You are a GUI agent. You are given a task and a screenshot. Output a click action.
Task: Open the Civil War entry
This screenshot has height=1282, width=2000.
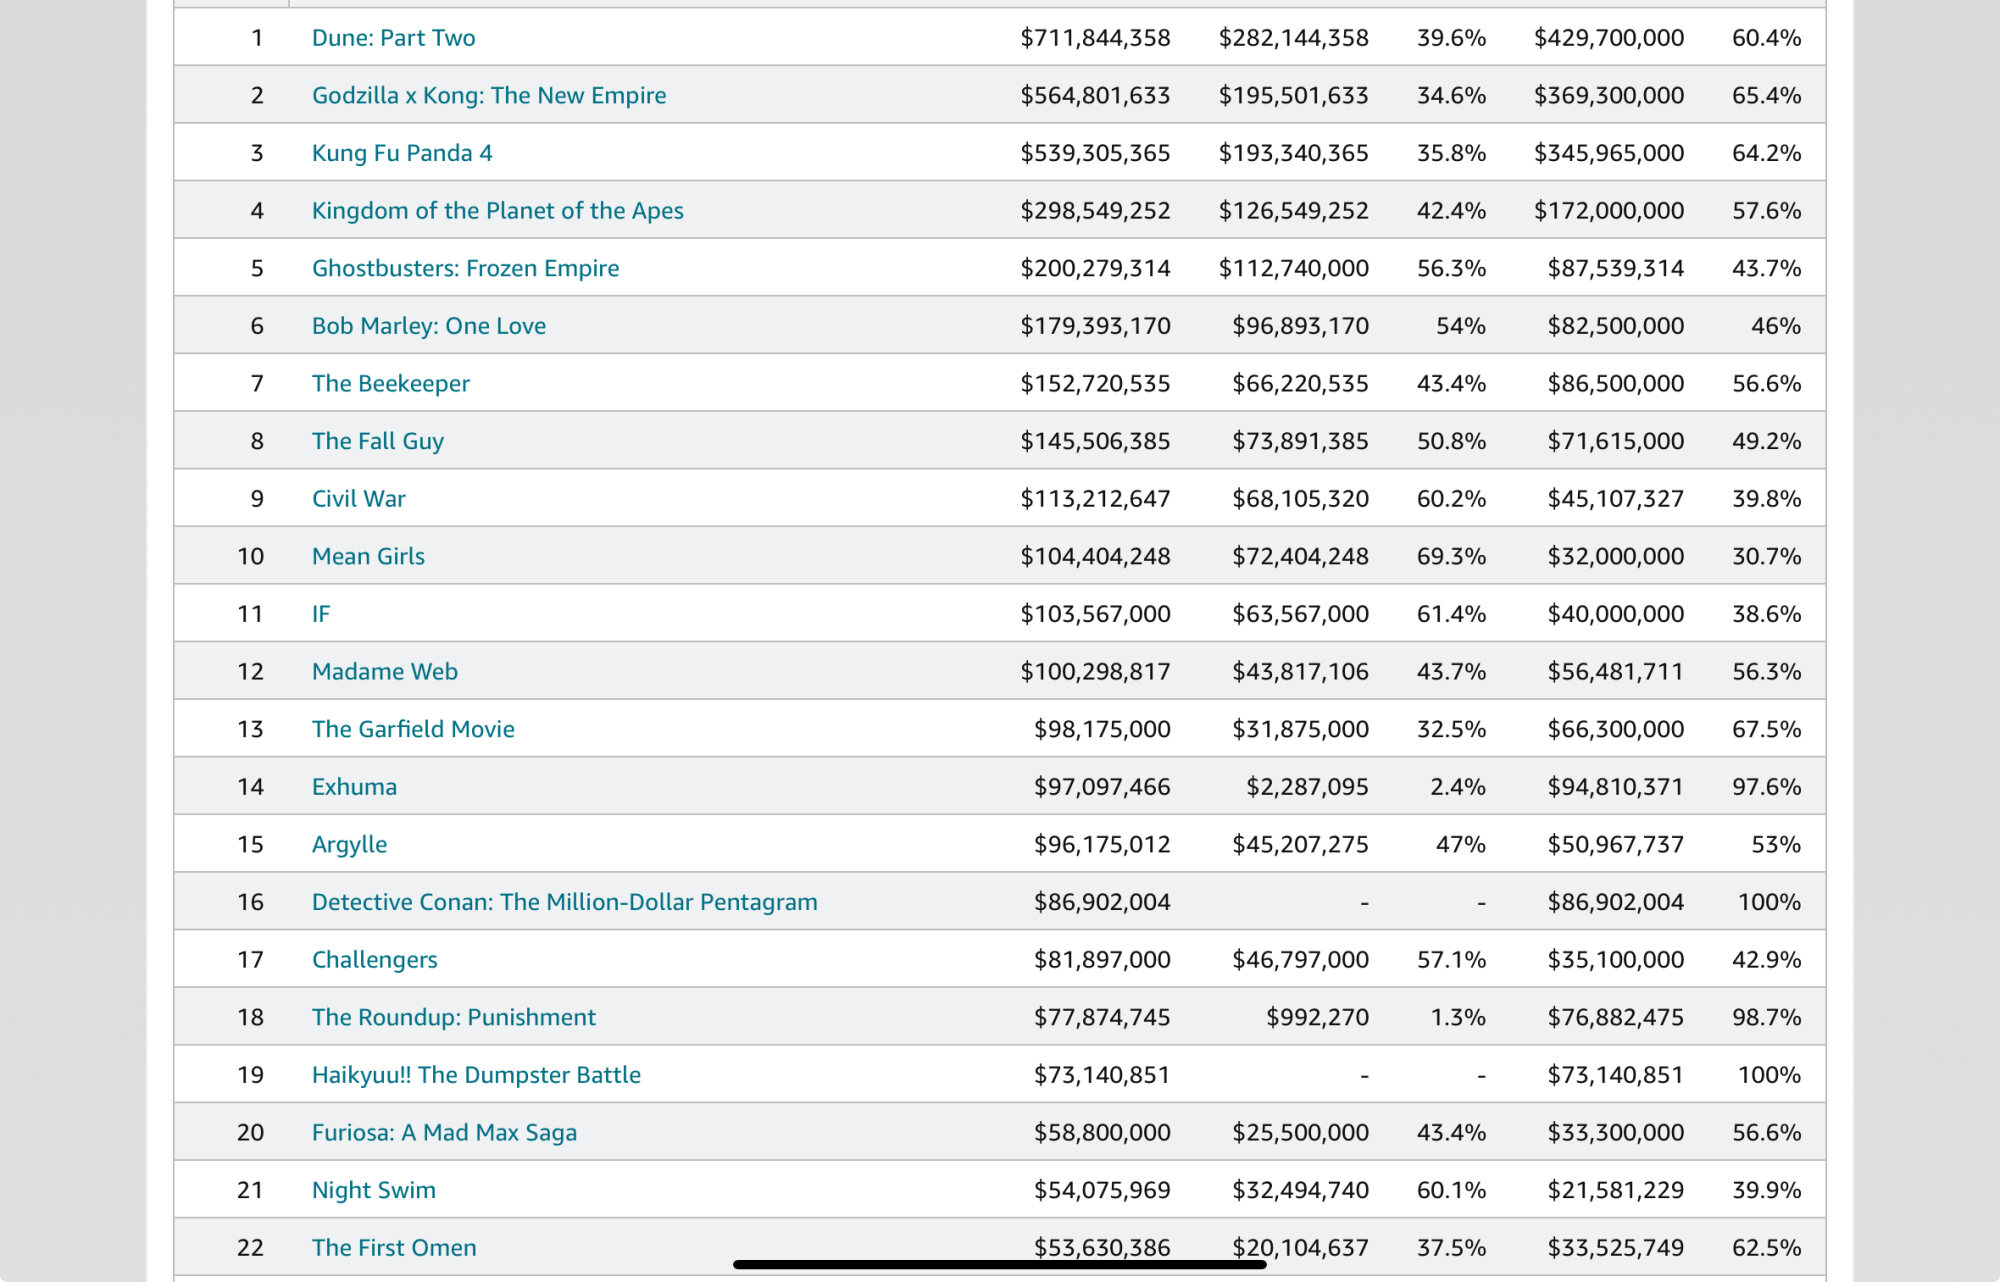pos(358,499)
